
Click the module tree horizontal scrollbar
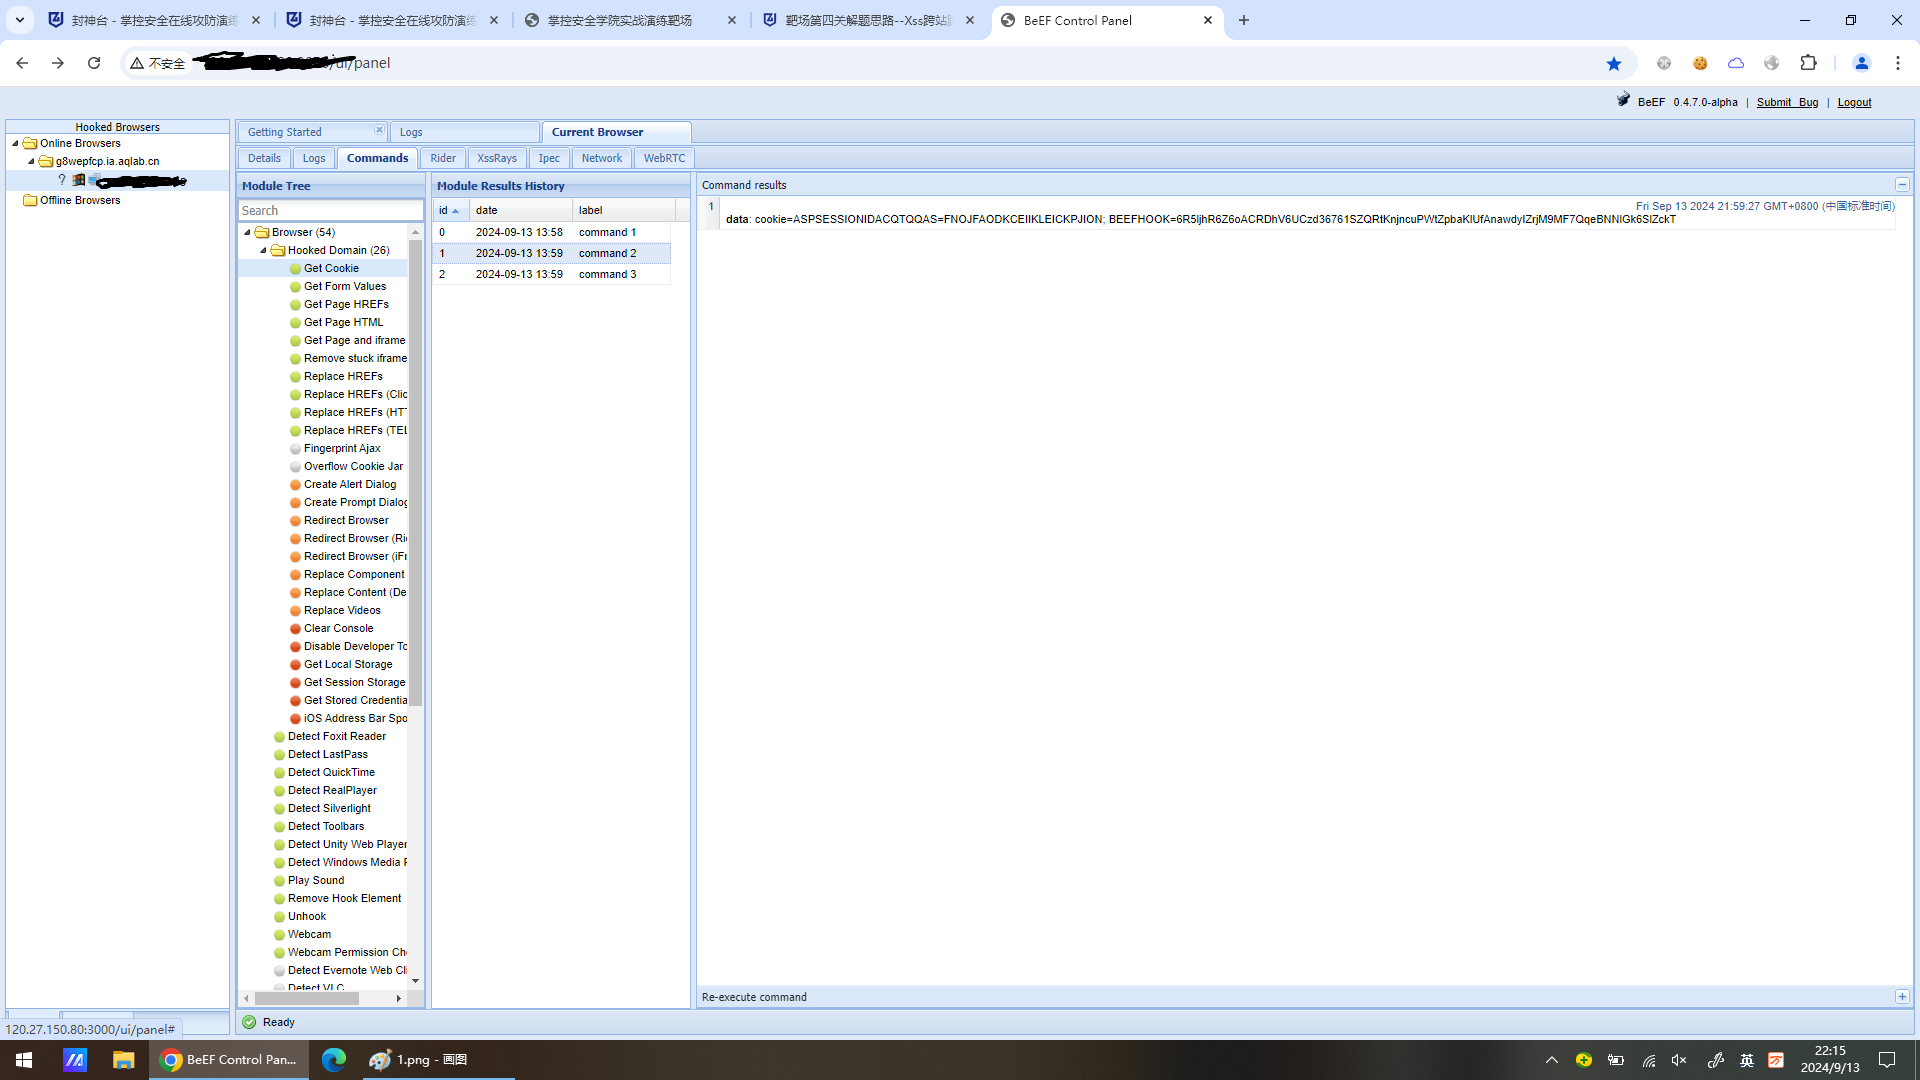tap(307, 998)
